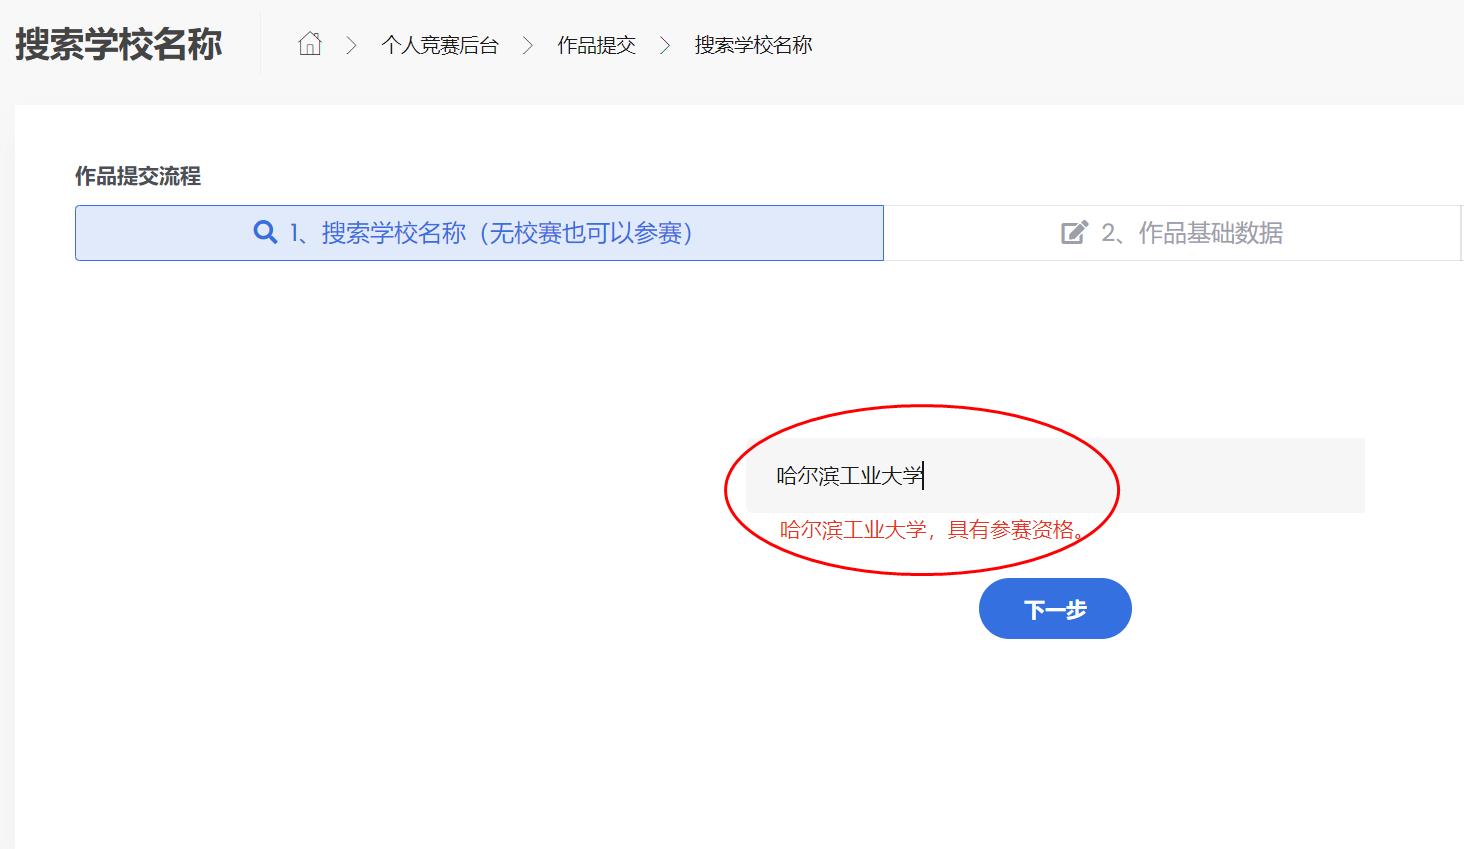Click the magnifier icon in step 1
The height and width of the screenshot is (849, 1464).
click(265, 233)
